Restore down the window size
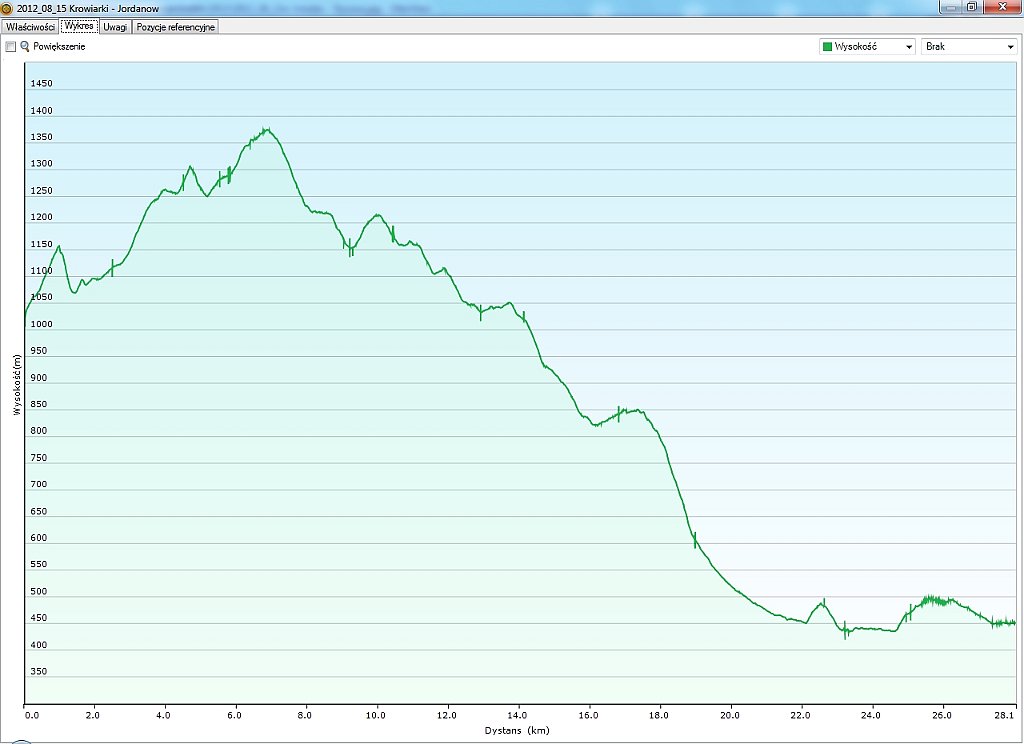The image size is (1024, 744). point(971,7)
